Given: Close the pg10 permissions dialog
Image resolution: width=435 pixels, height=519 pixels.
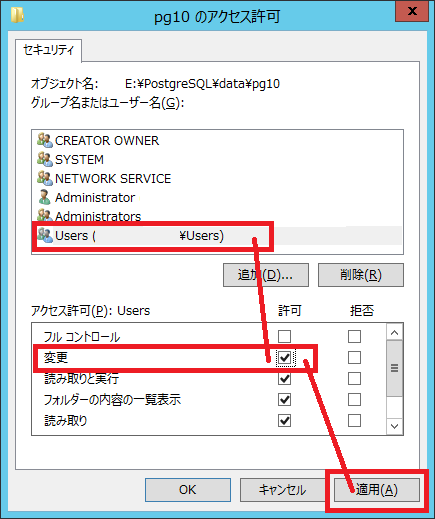Looking at the screenshot, I should click(412, 11).
